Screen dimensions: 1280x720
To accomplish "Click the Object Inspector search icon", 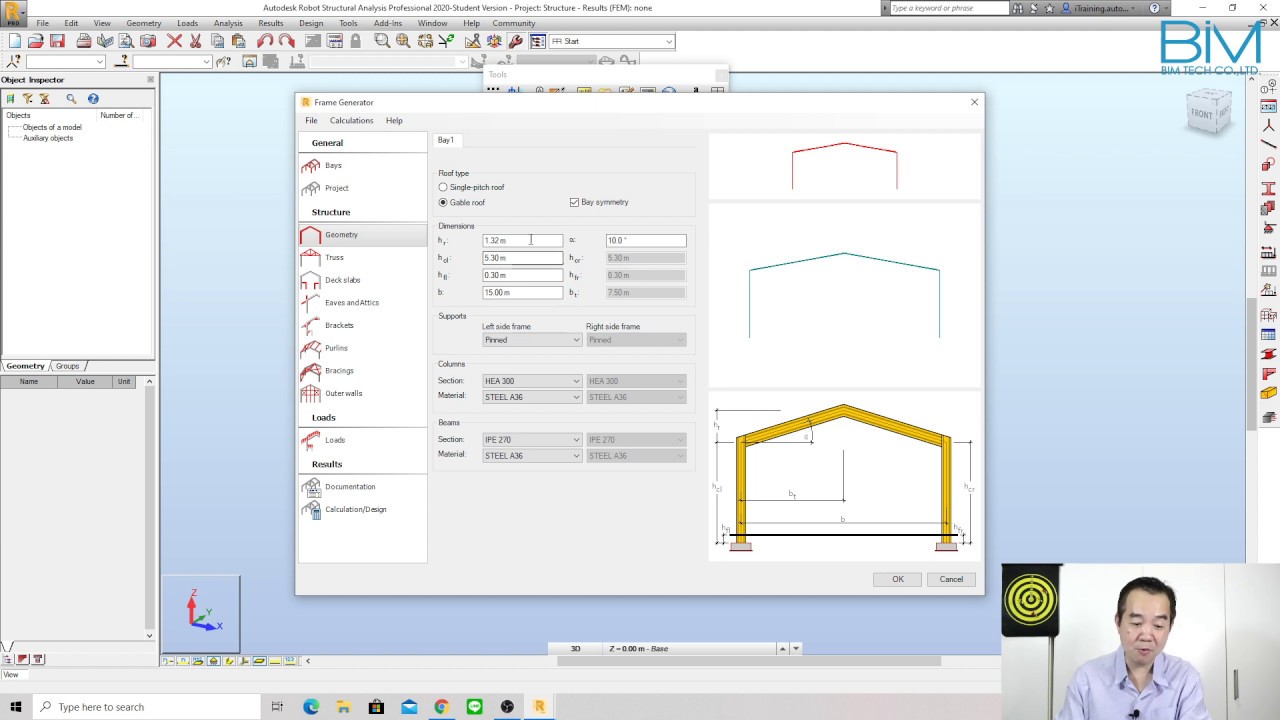I will (x=71, y=98).
